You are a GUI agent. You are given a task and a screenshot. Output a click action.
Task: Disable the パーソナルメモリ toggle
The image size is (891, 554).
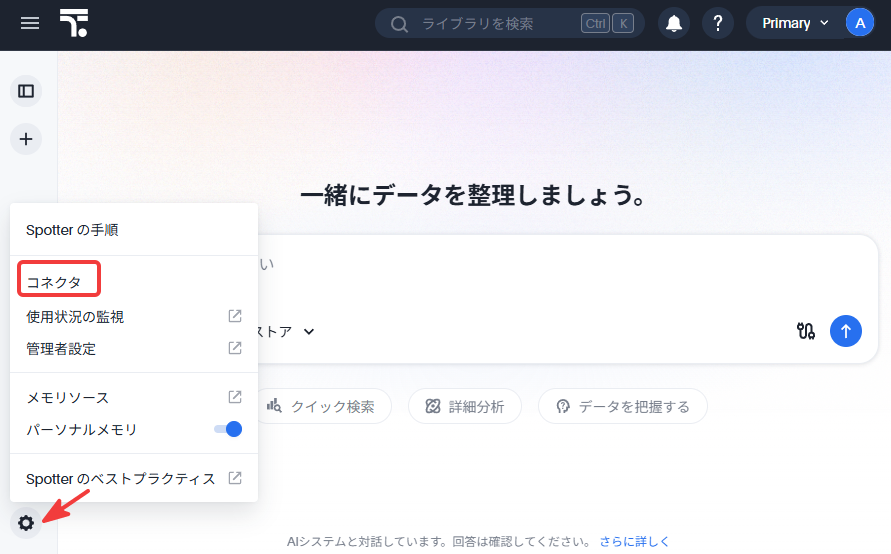point(228,429)
